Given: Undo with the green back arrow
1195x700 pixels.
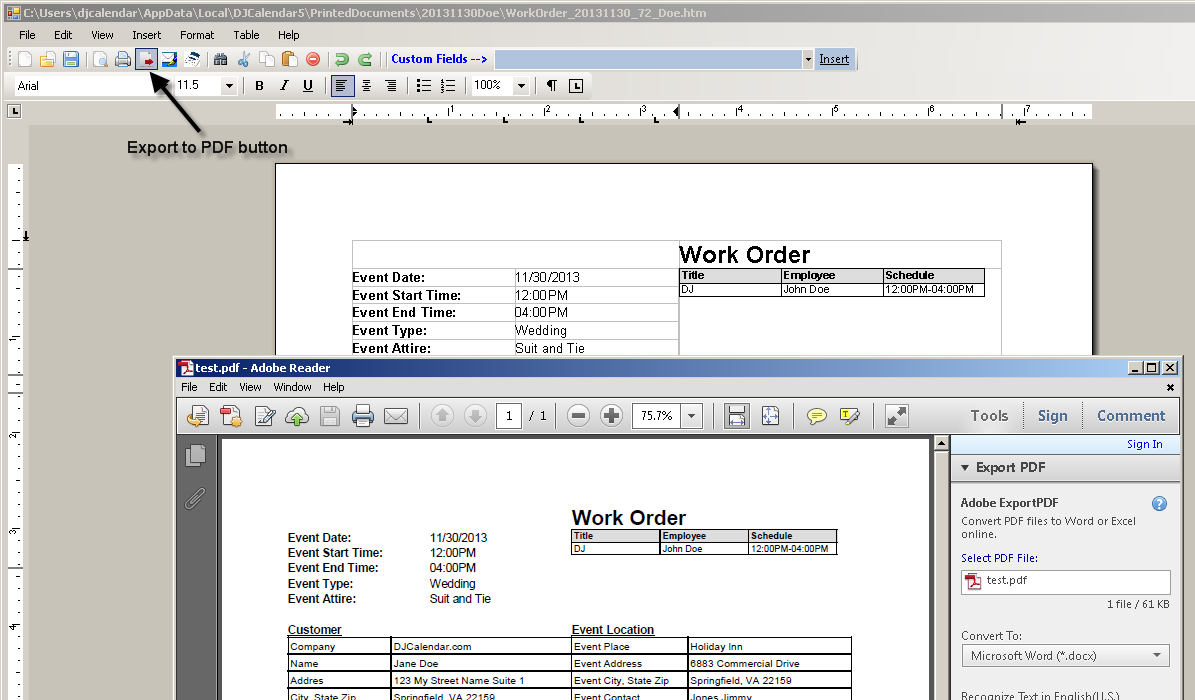Looking at the screenshot, I should tap(341, 59).
